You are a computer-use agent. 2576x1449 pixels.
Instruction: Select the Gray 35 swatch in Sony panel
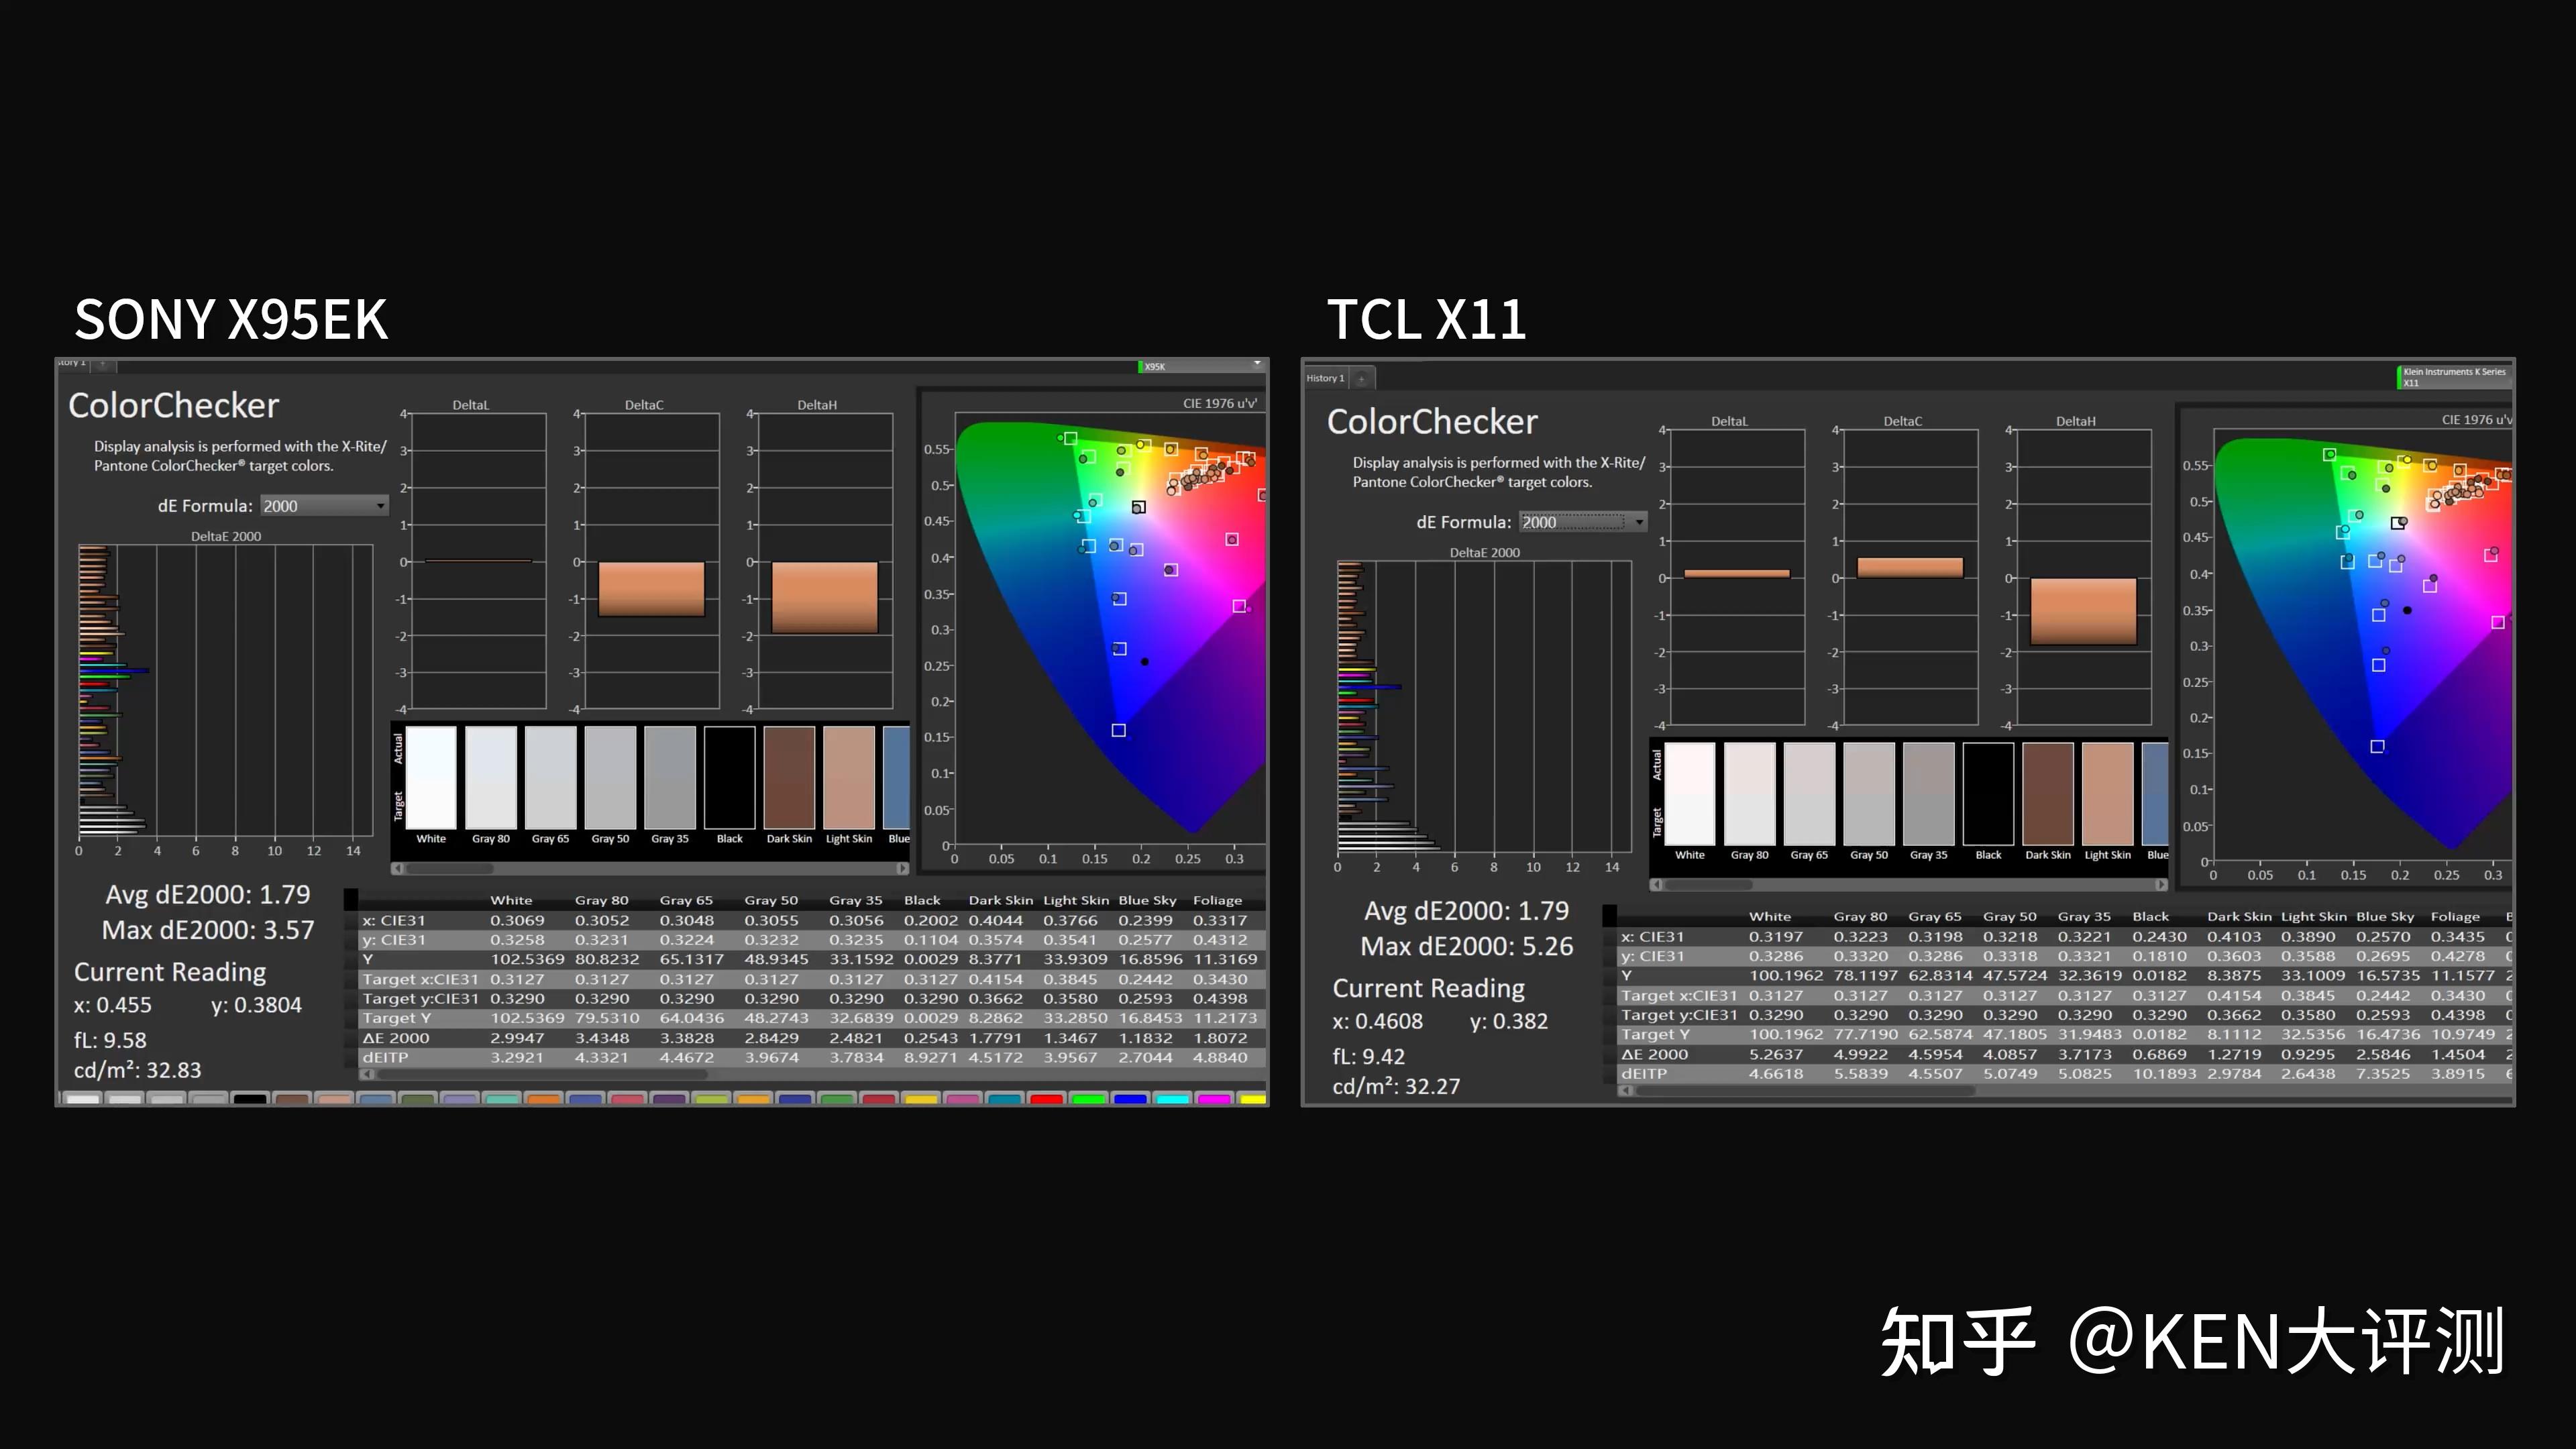pyautogui.click(x=670, y=777)
